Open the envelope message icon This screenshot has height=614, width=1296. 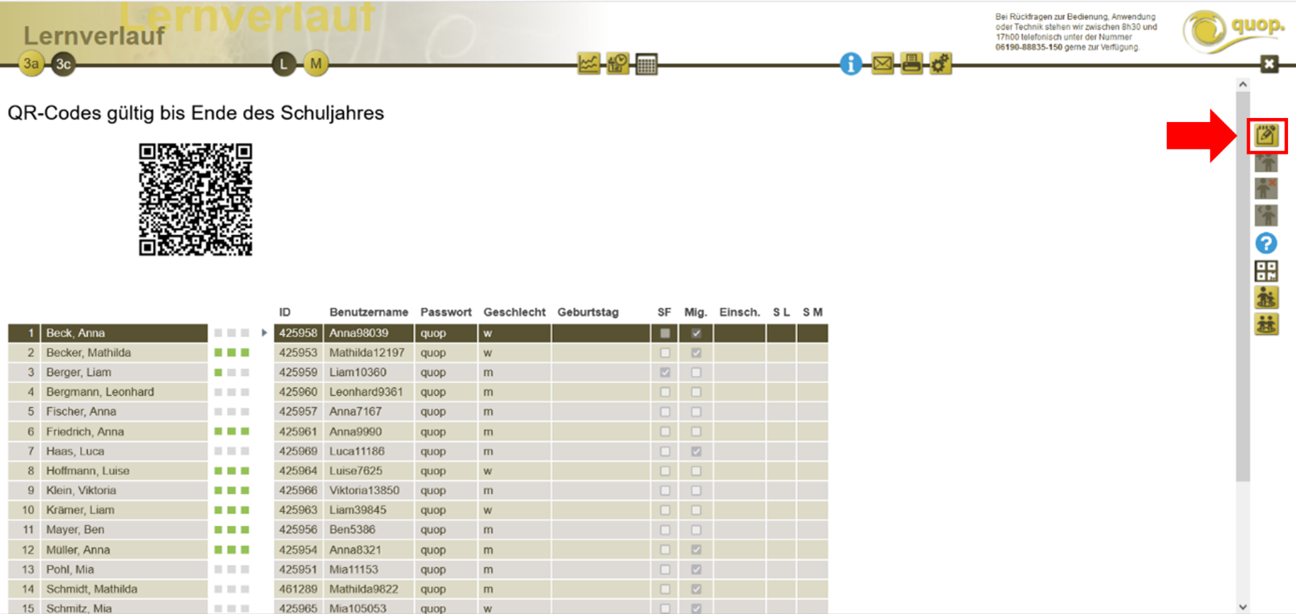(x=882, y=64)
